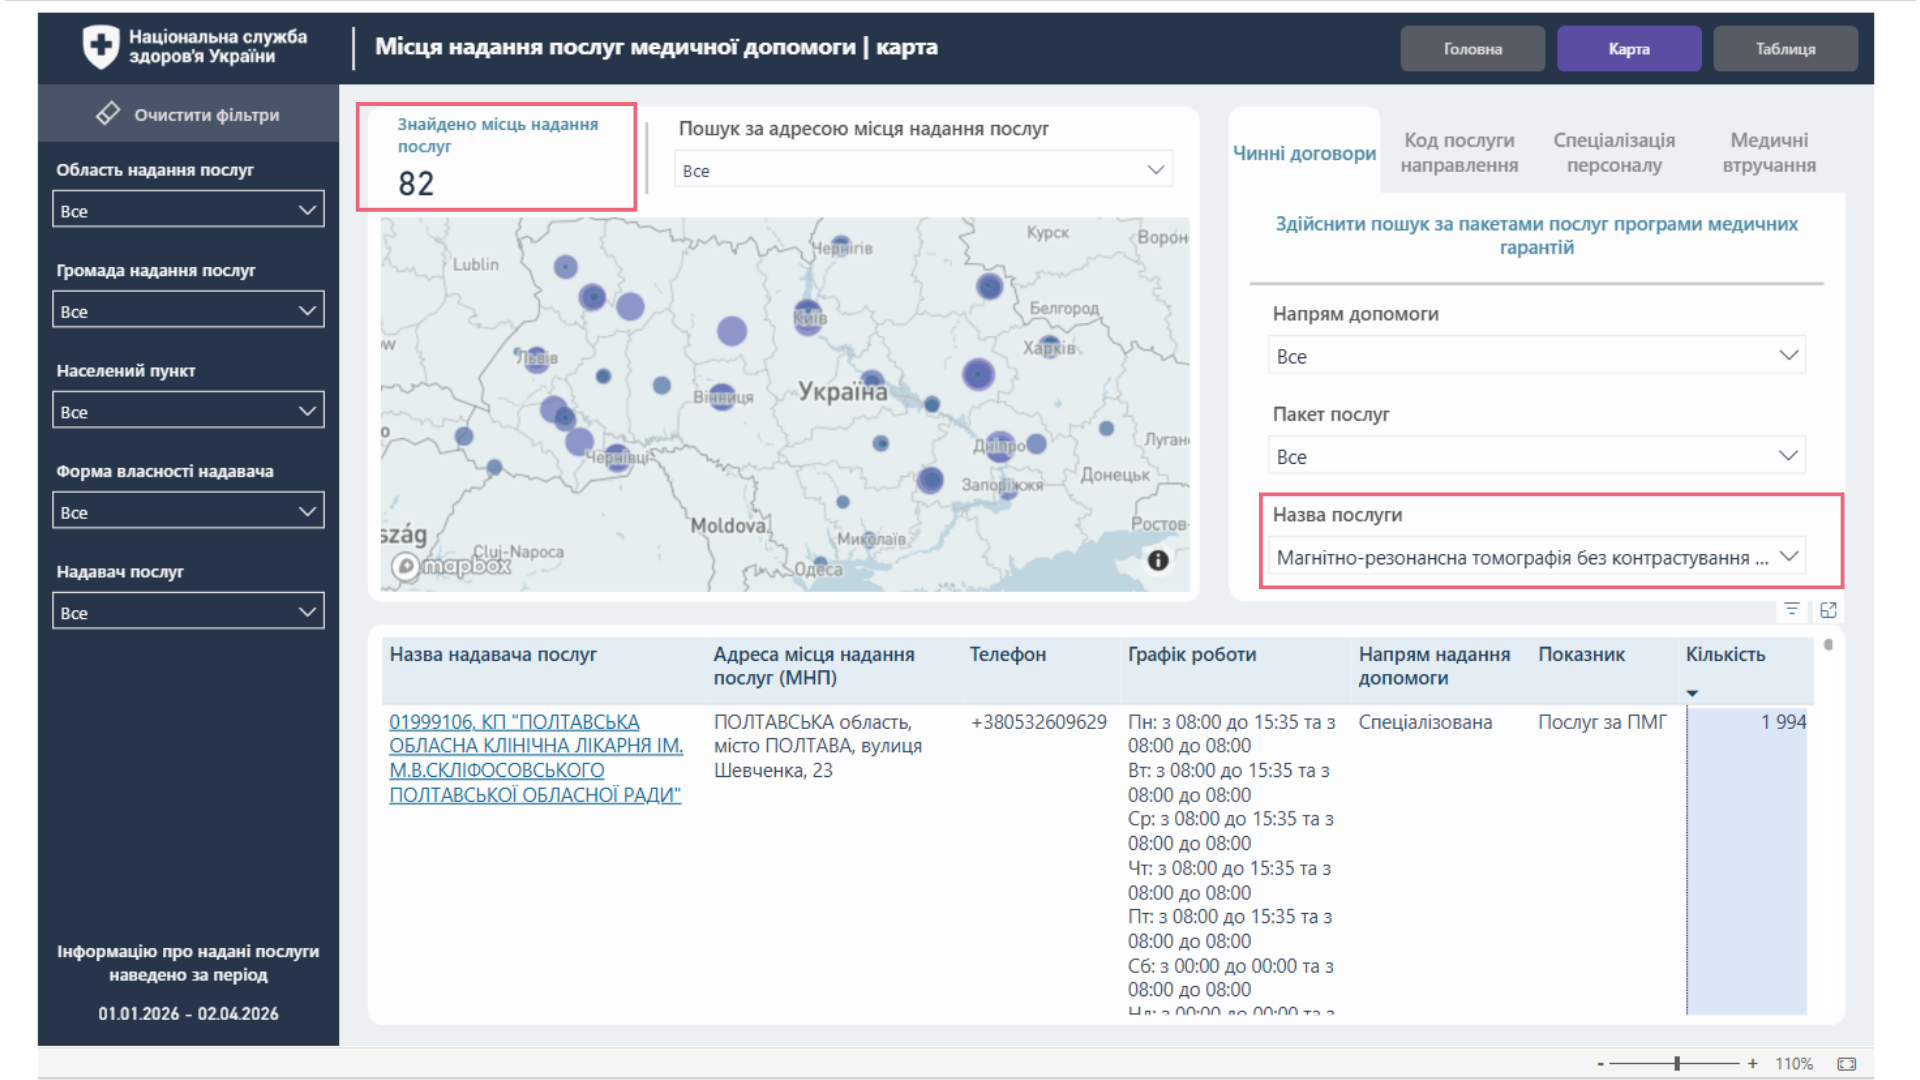Click the count value 82

coord(416,184)
